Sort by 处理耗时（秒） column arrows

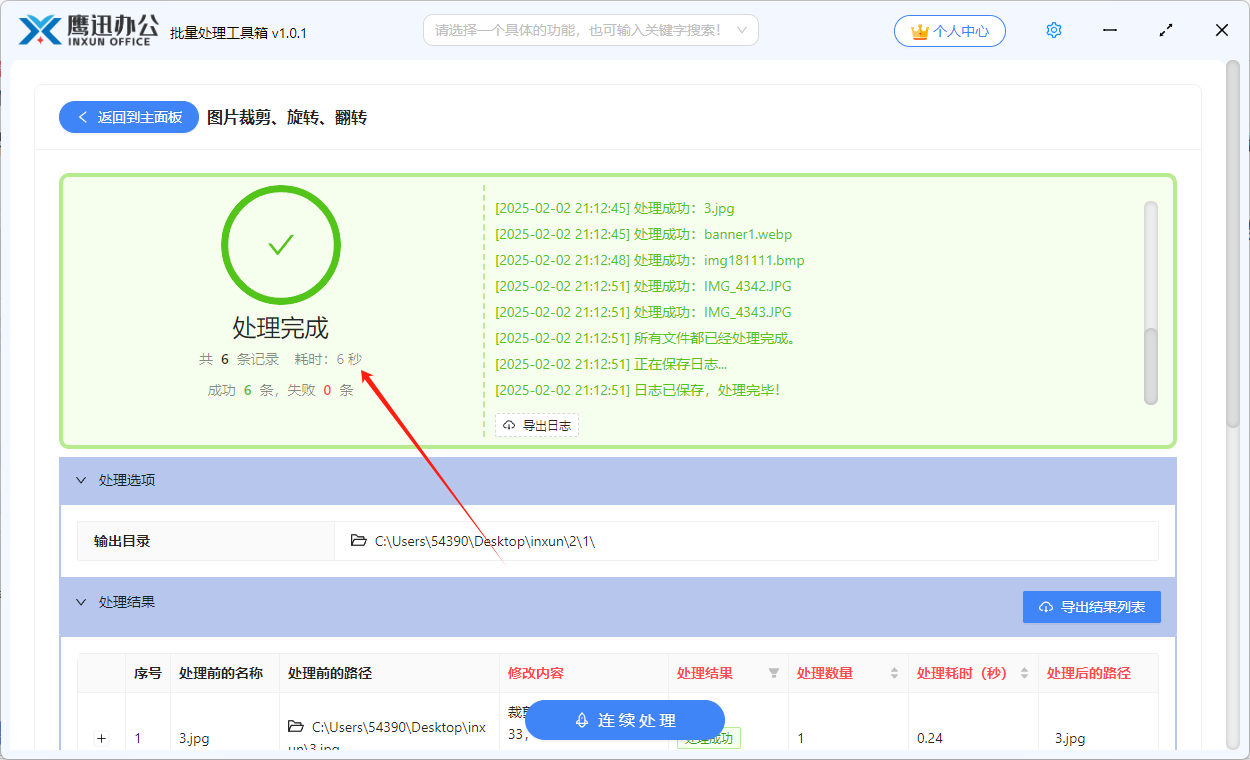coord(1024,673)
